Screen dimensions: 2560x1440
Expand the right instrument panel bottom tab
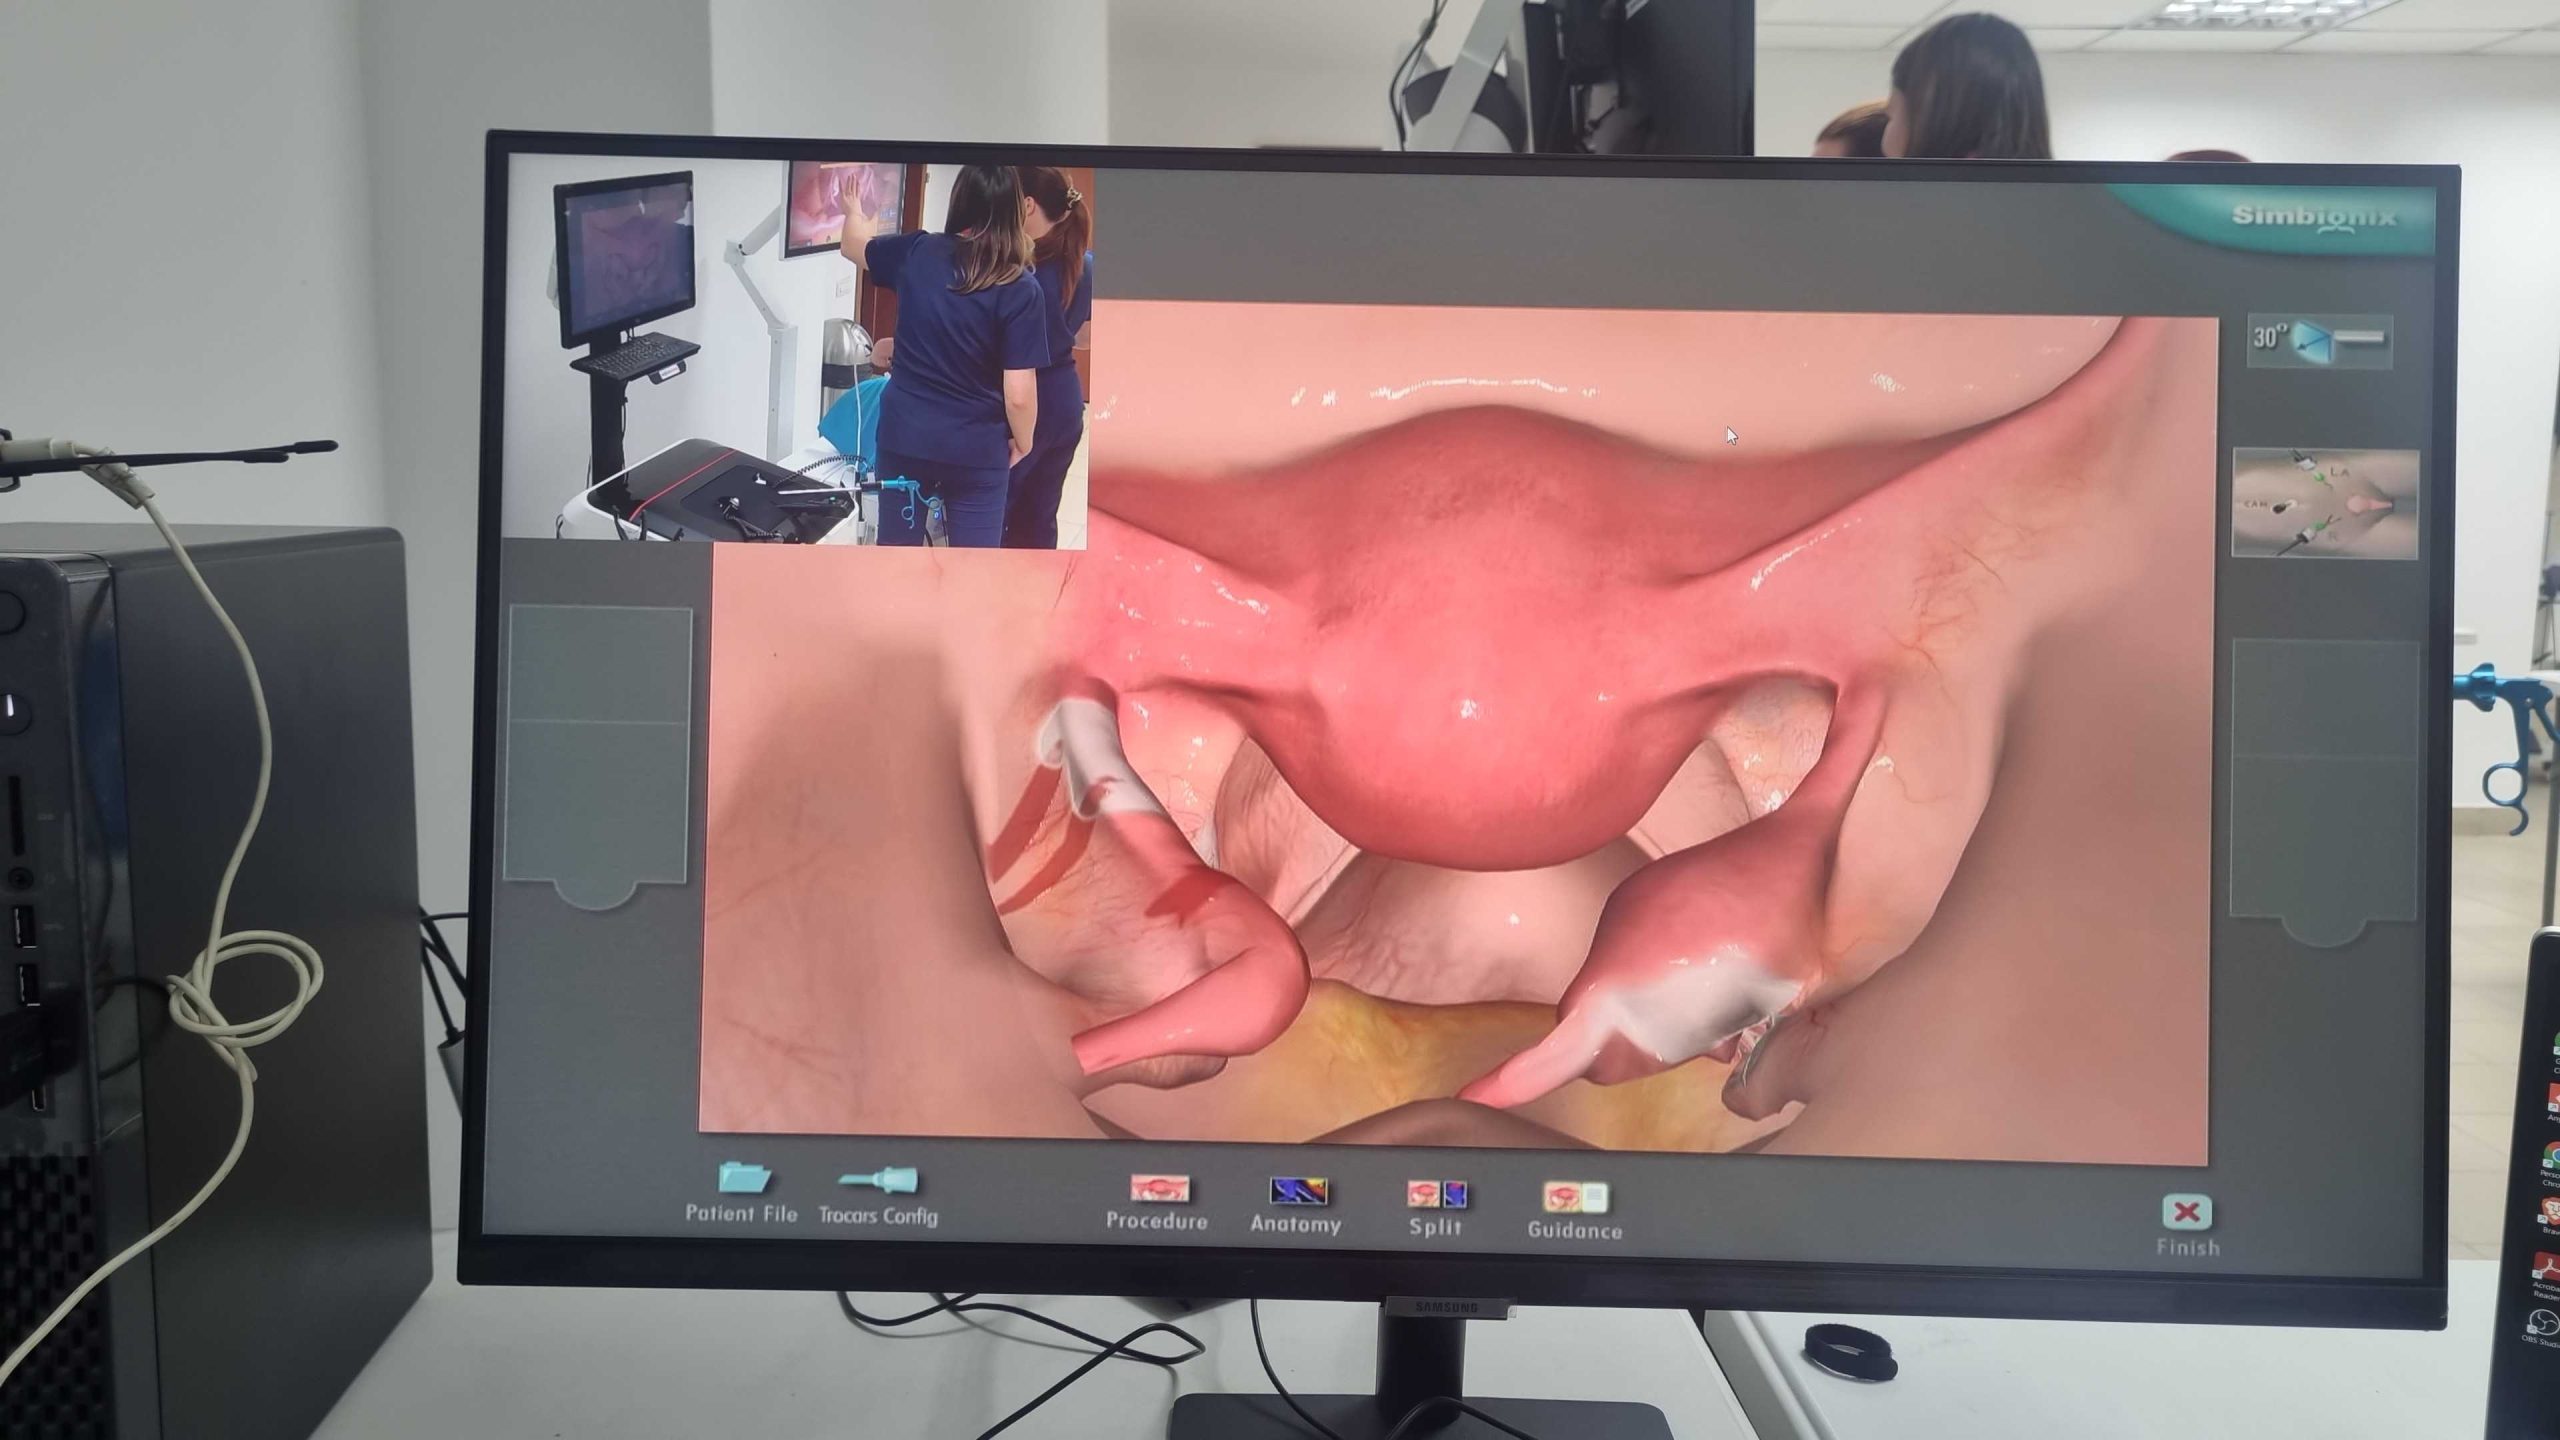coord(2324,930)
